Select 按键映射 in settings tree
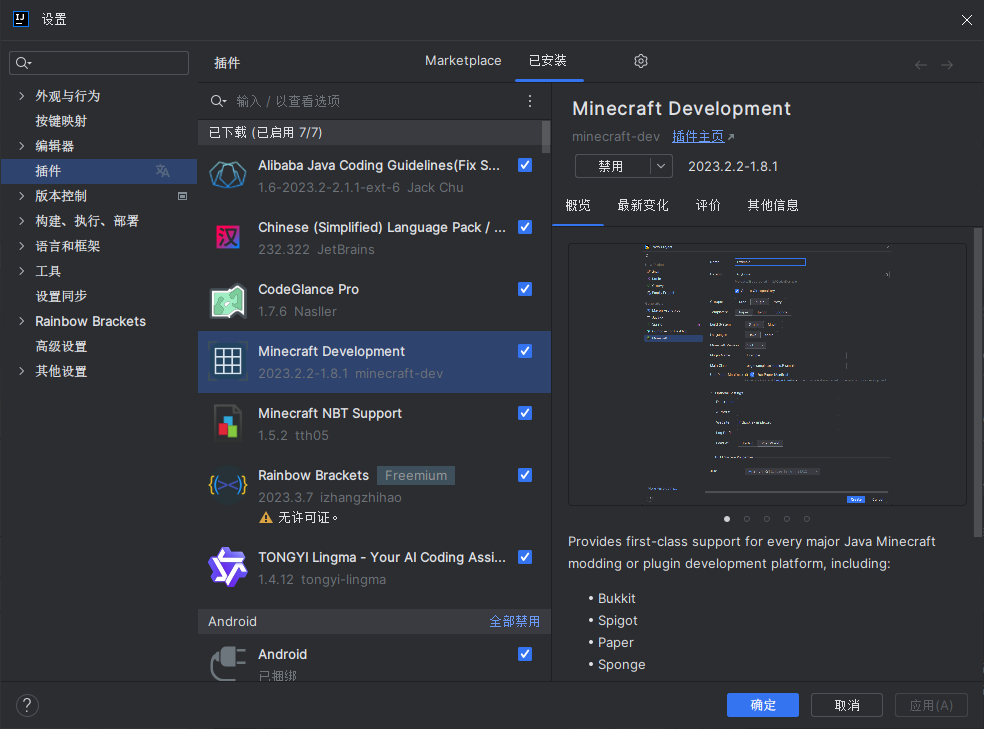Viewport: 984px width, 729px height. pyautogui.click(x=61, y=121)
